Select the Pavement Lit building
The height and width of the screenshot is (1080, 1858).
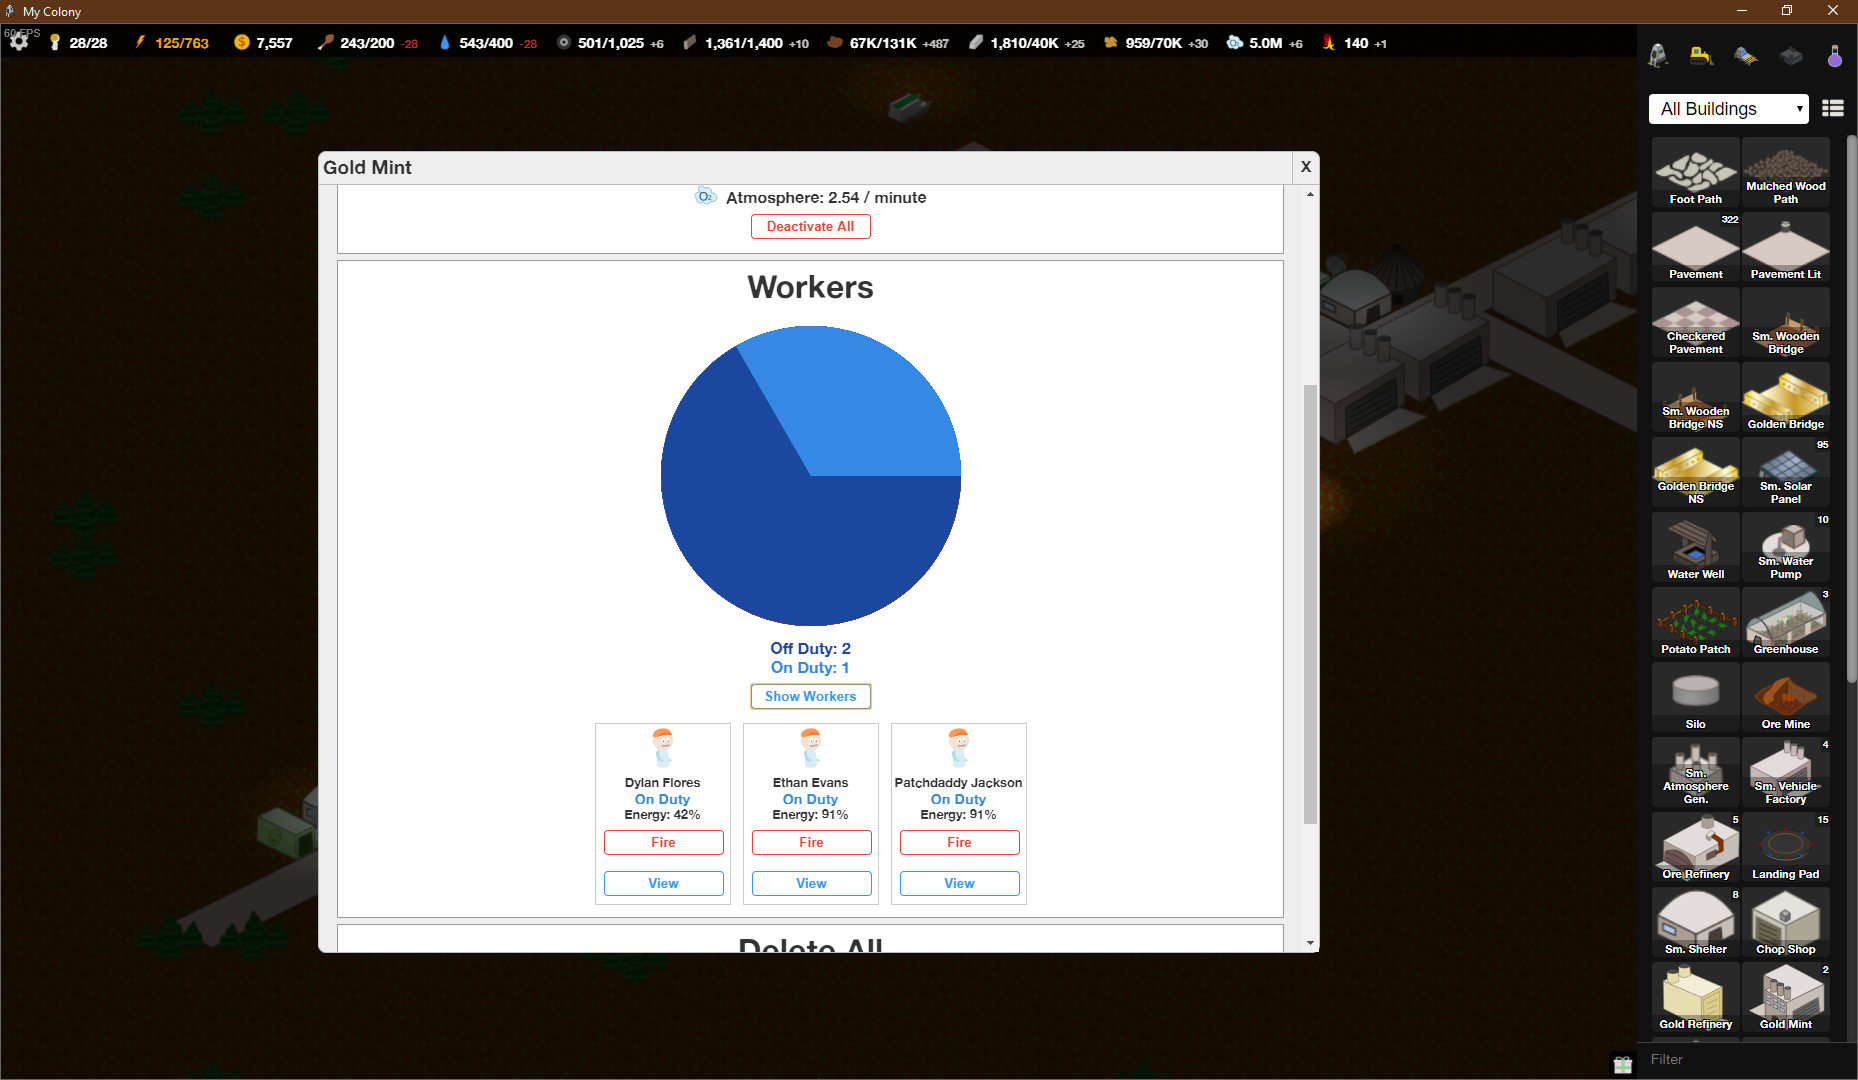[x=1786, y=247]
